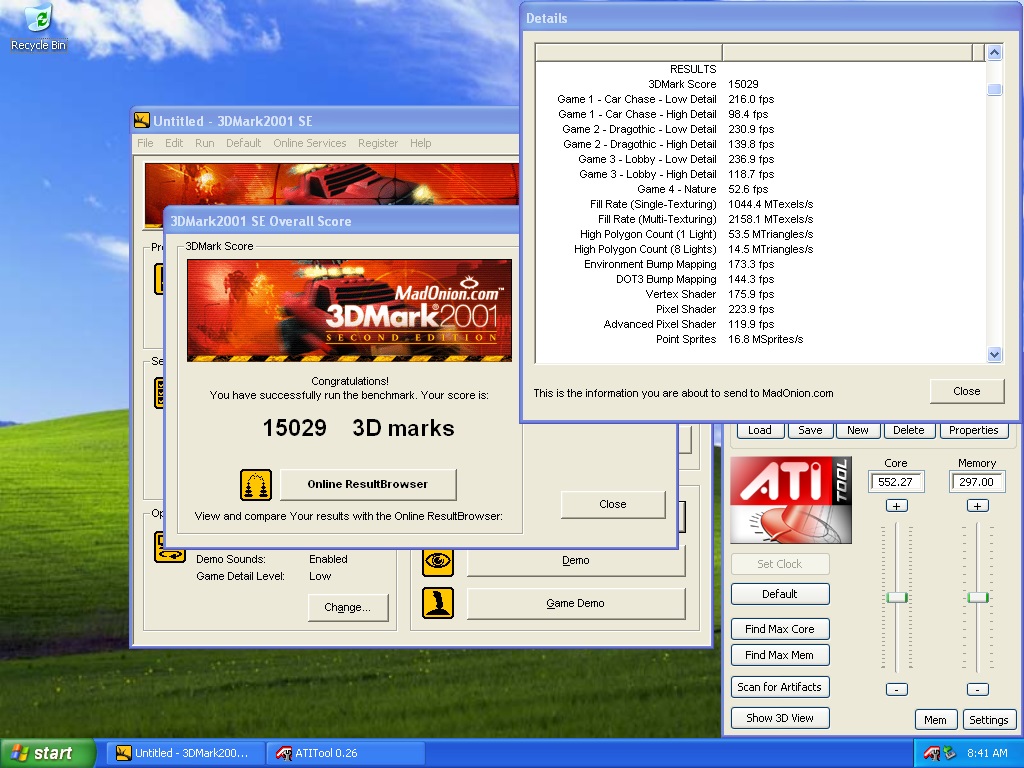
Task: Decrease Memory clock with minus button
Action: pyautogui.click(x=978, y=690)
